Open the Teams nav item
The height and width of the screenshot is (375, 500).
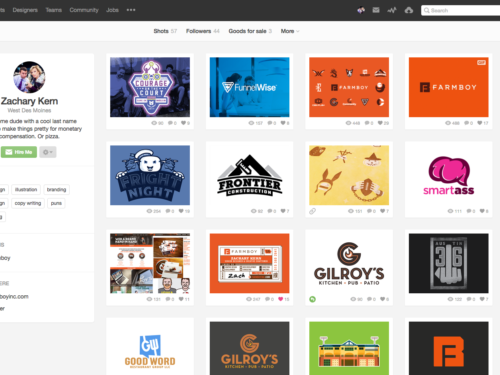click(x=54, y=10)
